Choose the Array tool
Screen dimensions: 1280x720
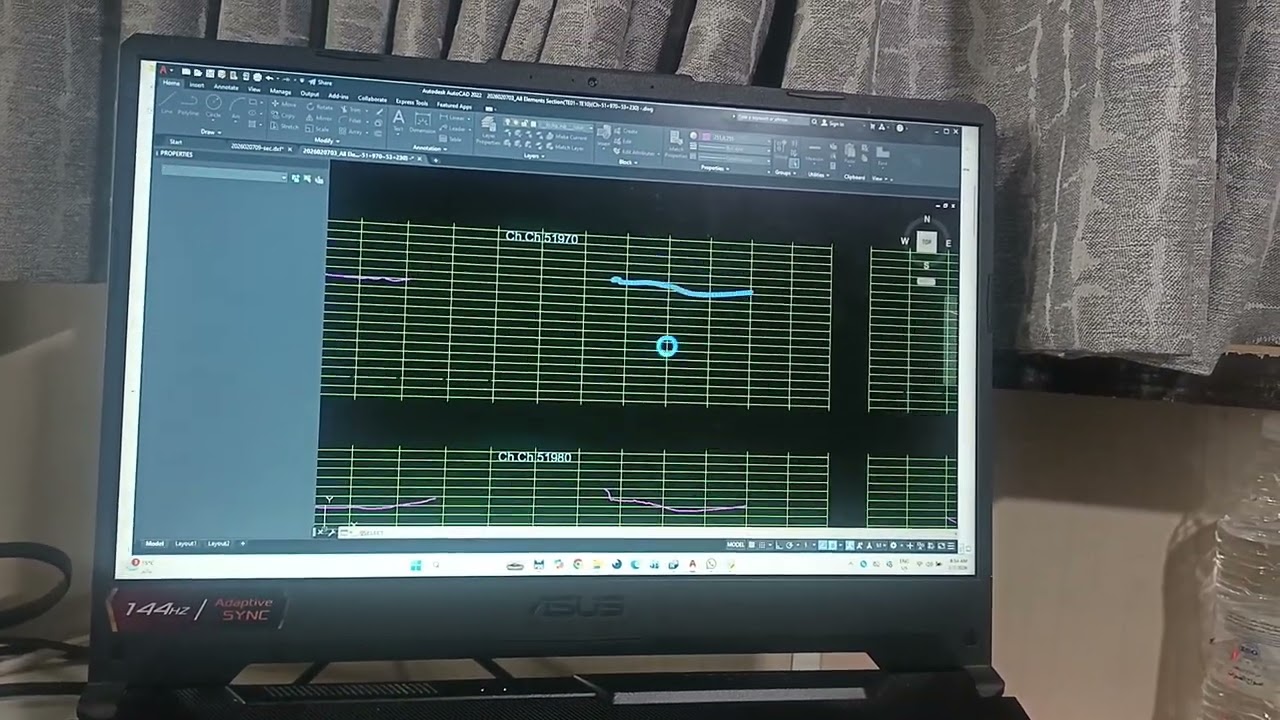351,131
